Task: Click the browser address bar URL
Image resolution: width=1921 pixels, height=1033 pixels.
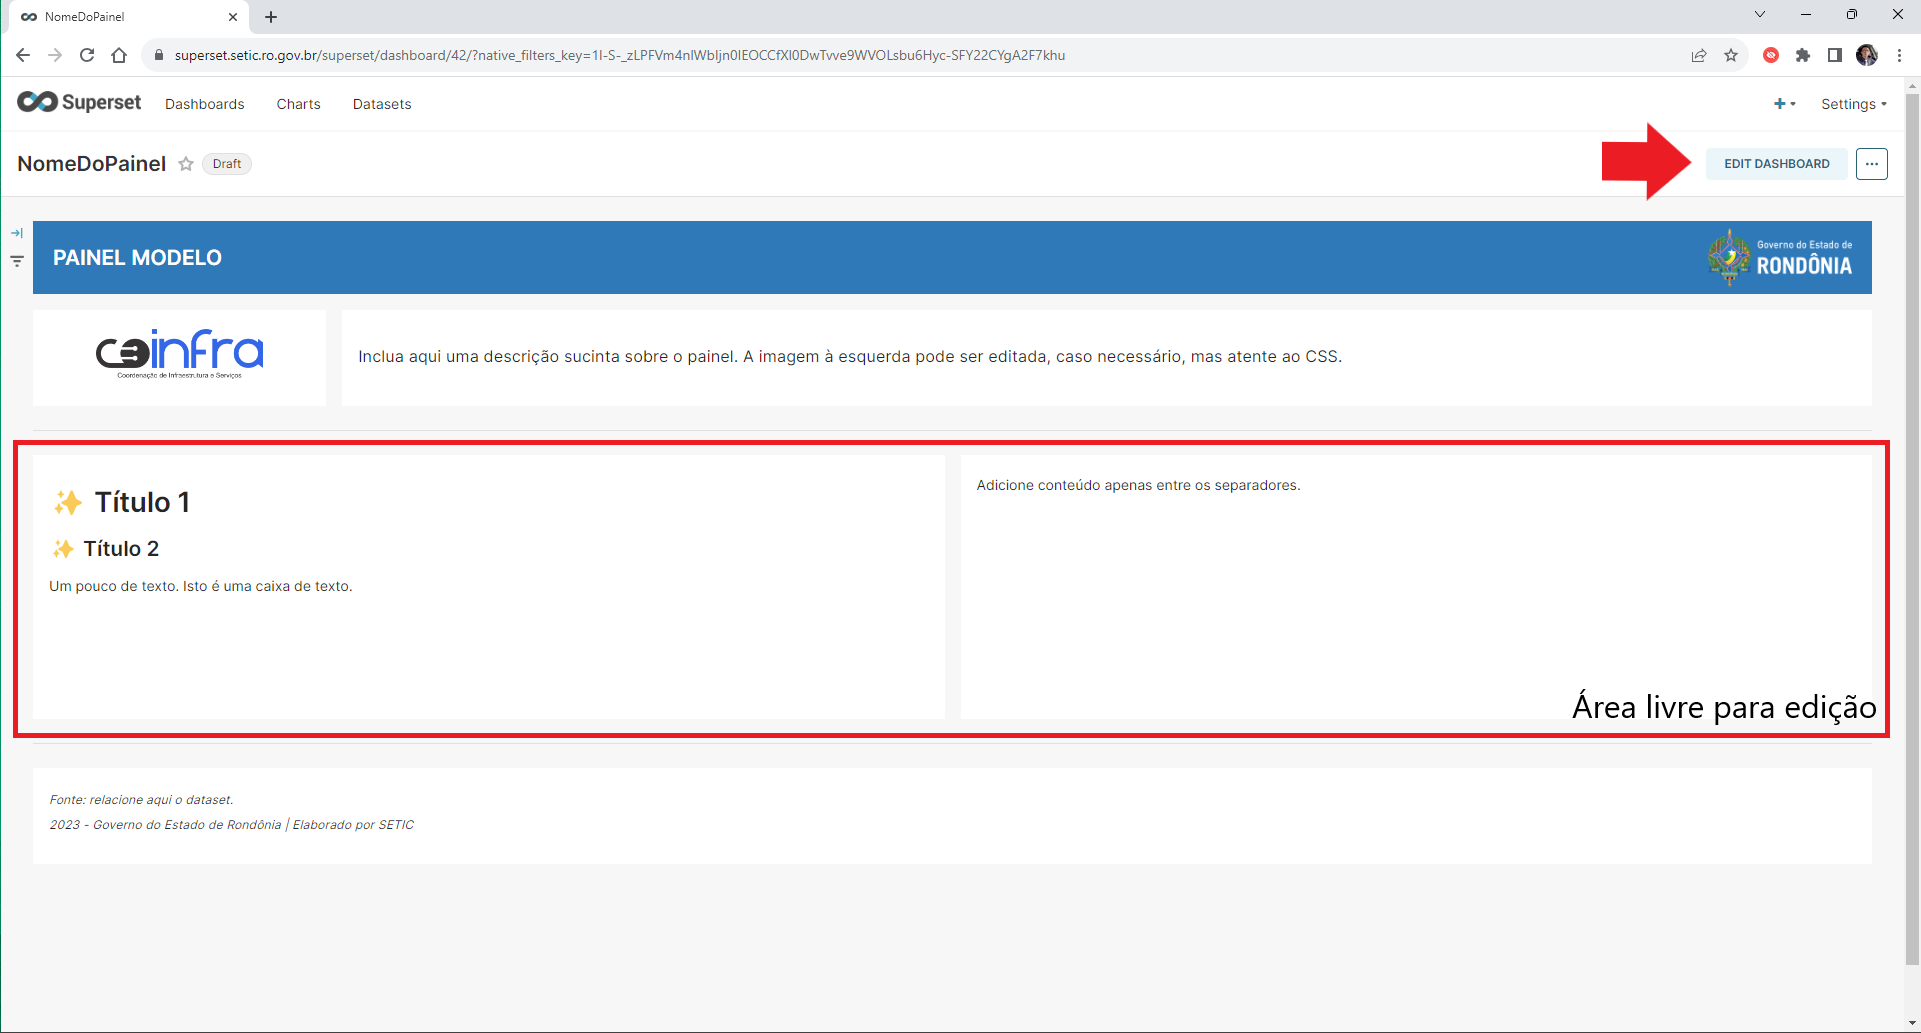Action: (x=620, y=55)
